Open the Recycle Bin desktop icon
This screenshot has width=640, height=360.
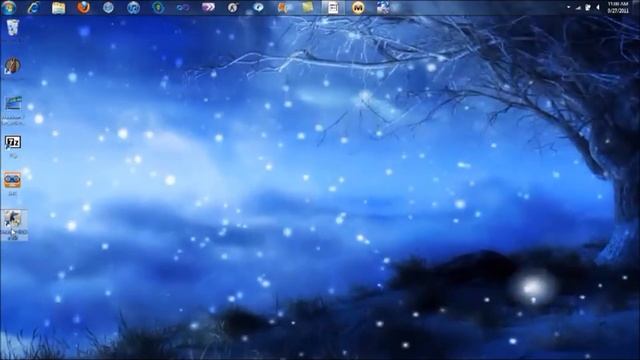point(13,28)
